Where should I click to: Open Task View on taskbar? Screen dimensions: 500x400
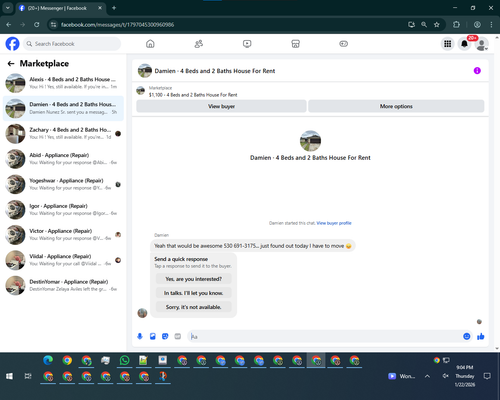pyautogui.click(x=28, y=376)
